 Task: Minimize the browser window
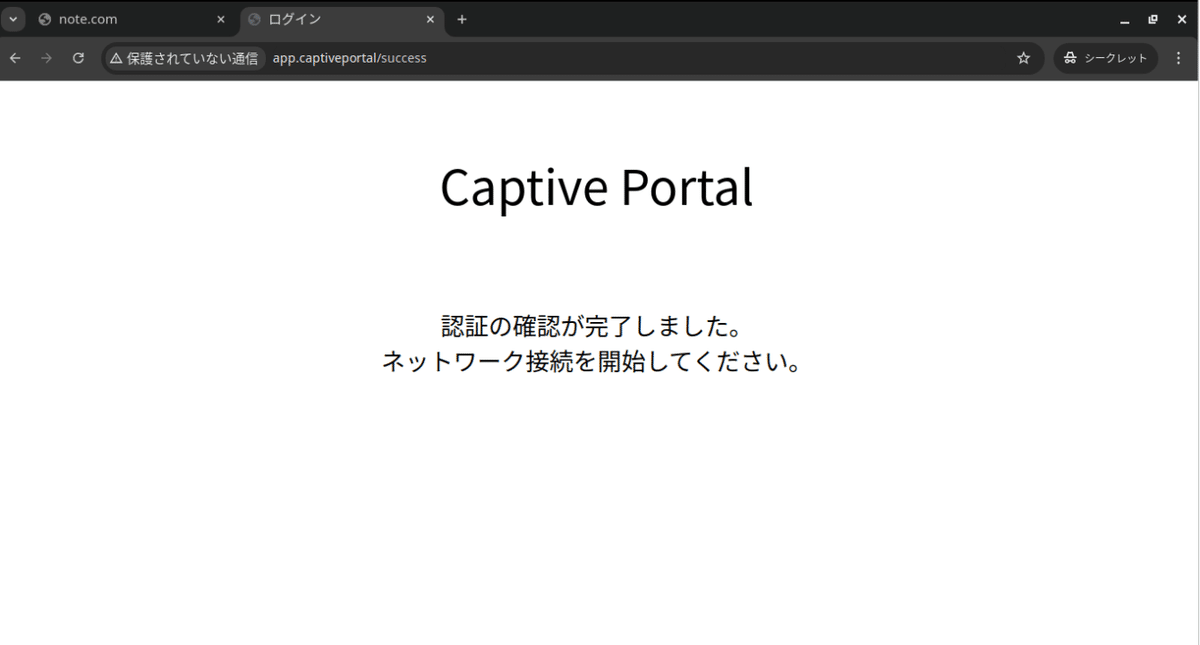1125,18
